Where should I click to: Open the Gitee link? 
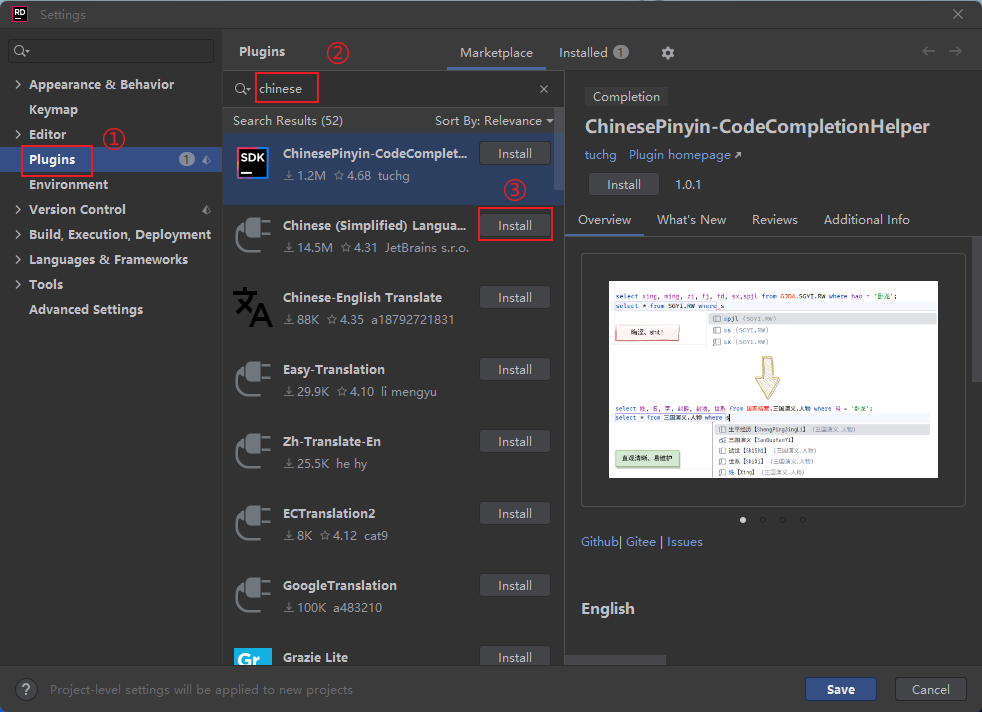click(x=641, y=542)
